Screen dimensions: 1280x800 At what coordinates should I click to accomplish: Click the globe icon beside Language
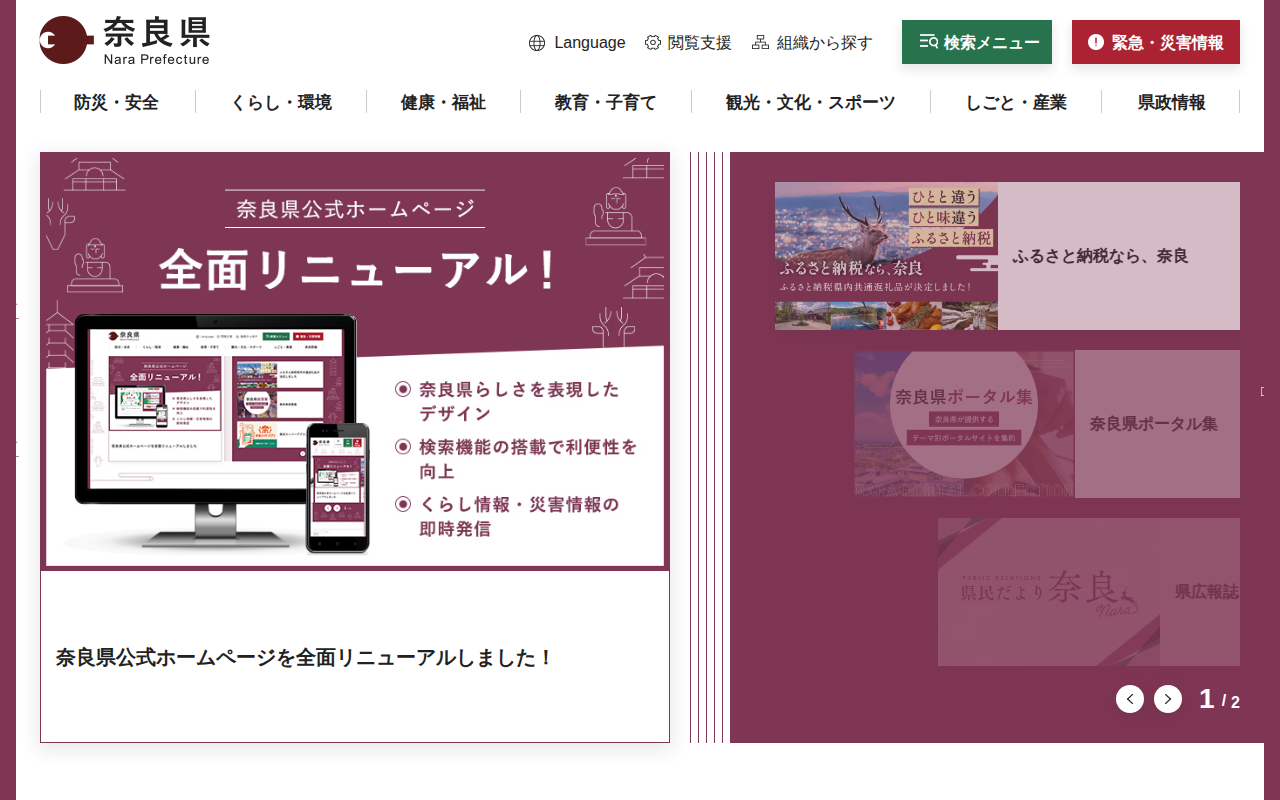(x=537, y=43)
